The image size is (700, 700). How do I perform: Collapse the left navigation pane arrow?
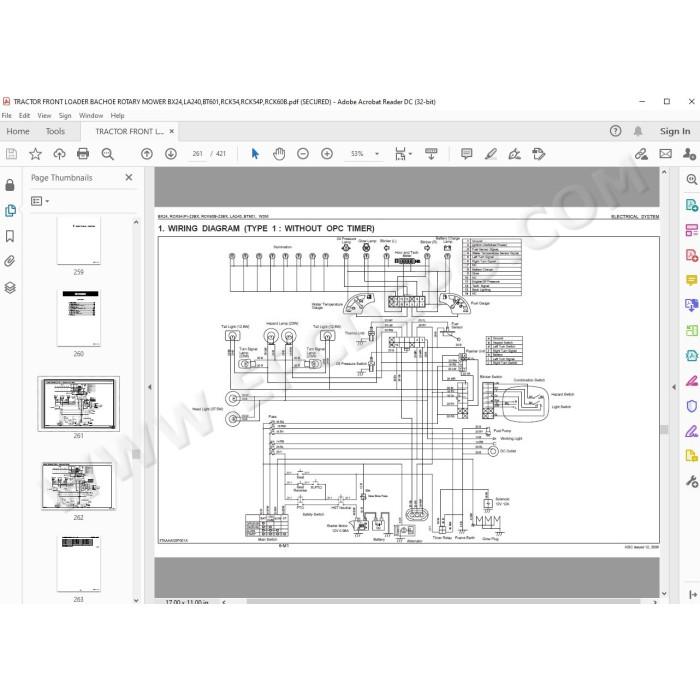(x=150, y=387)
